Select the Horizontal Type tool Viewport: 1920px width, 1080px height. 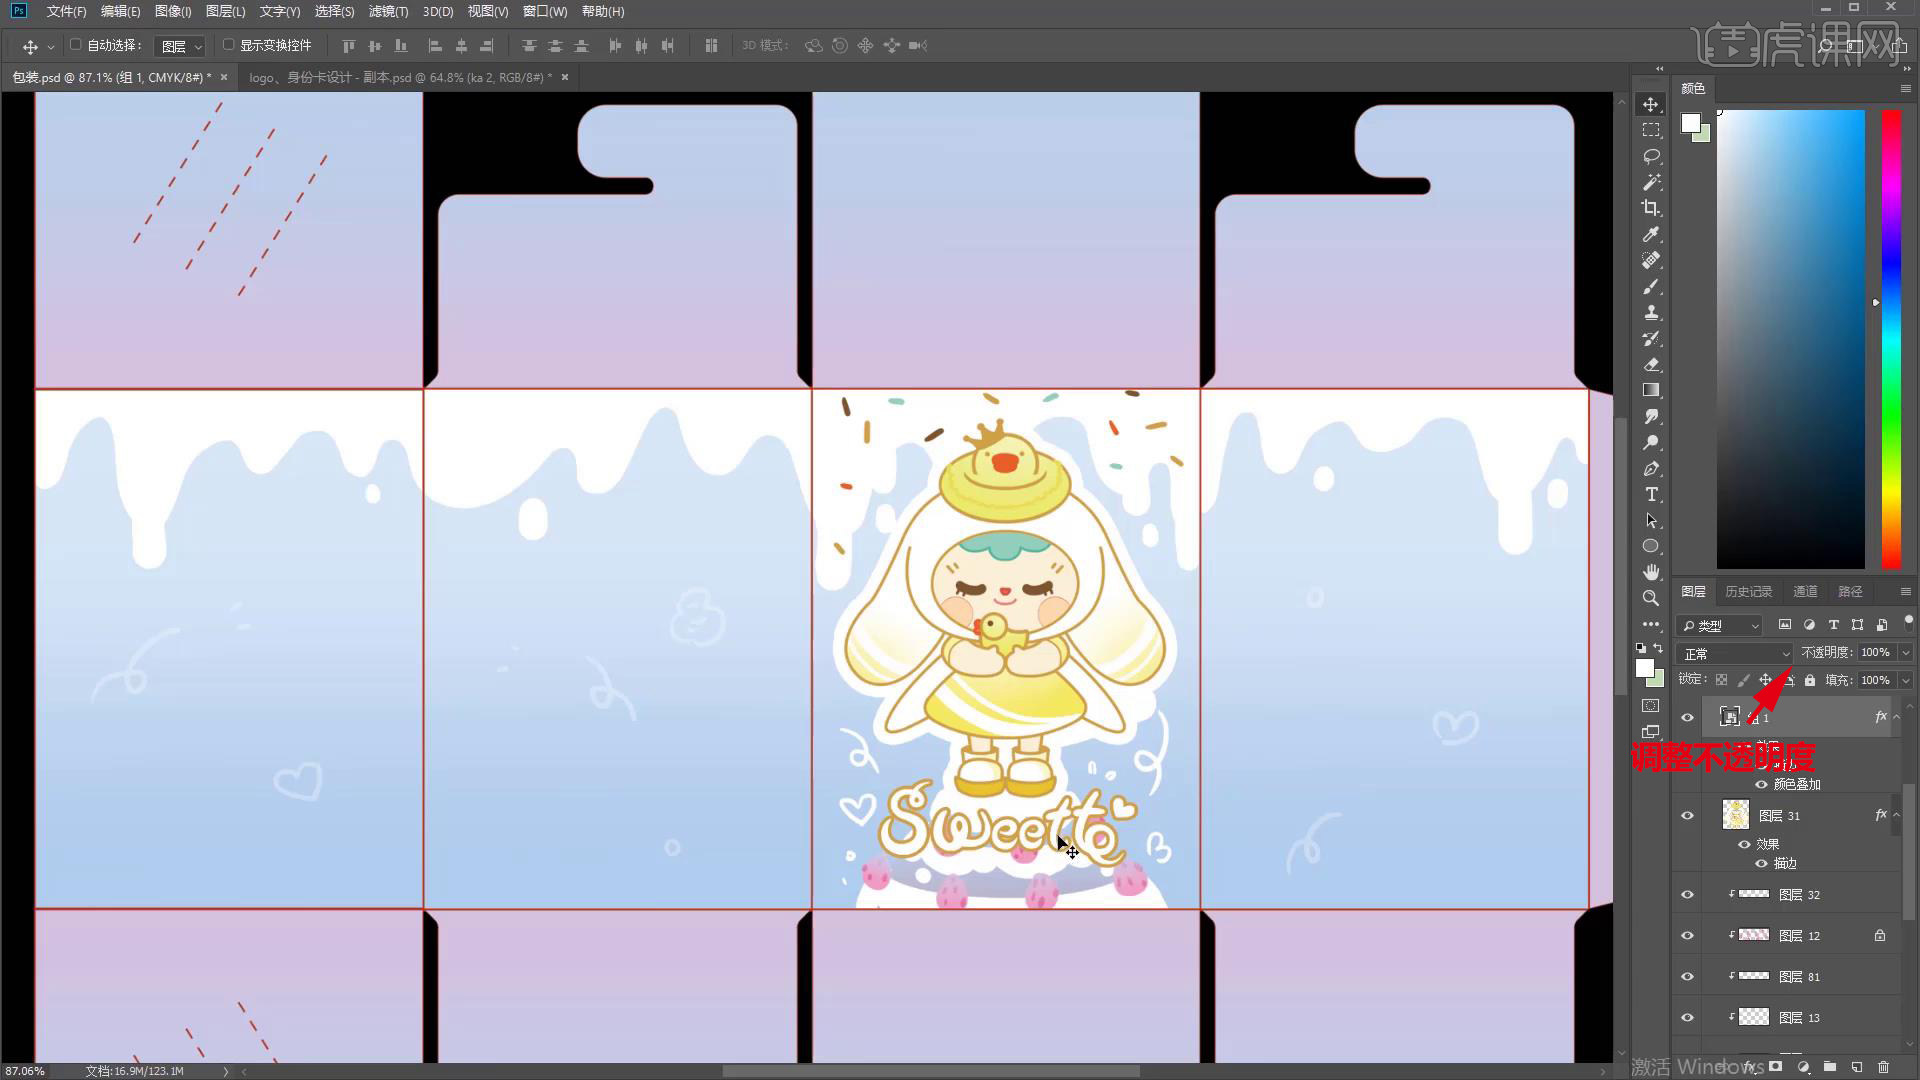1651,495
